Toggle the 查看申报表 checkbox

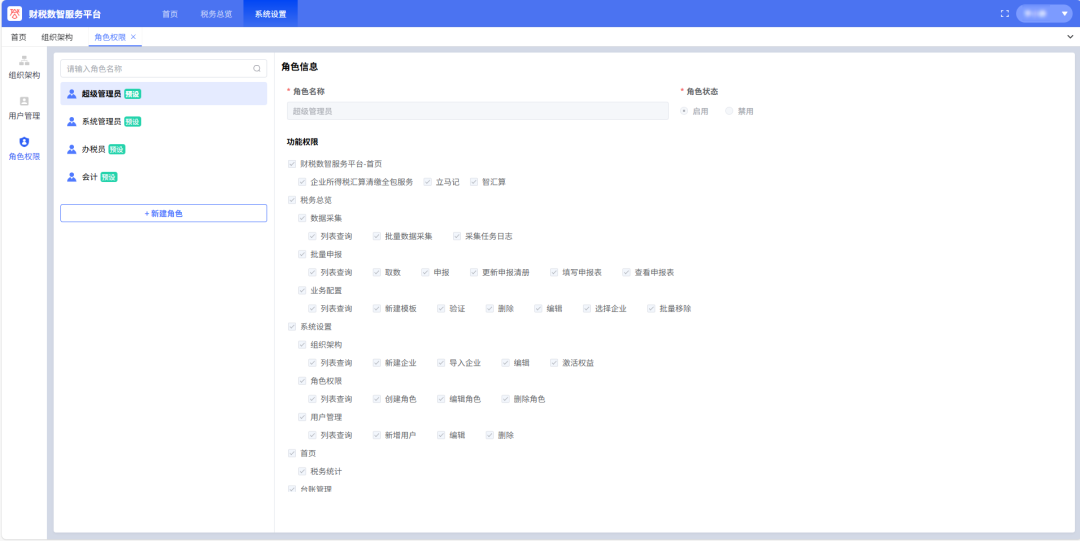pyautogui.click(x=626, y=272)
